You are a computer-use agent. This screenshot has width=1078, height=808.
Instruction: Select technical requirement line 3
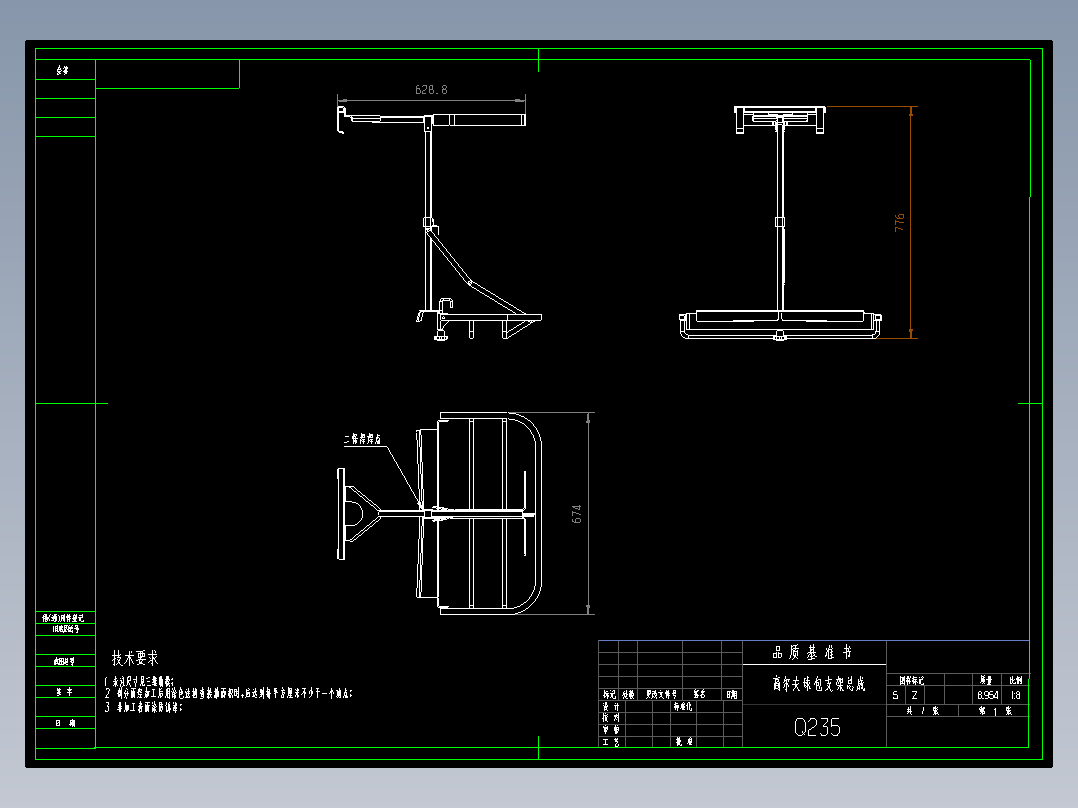[144, 706]
